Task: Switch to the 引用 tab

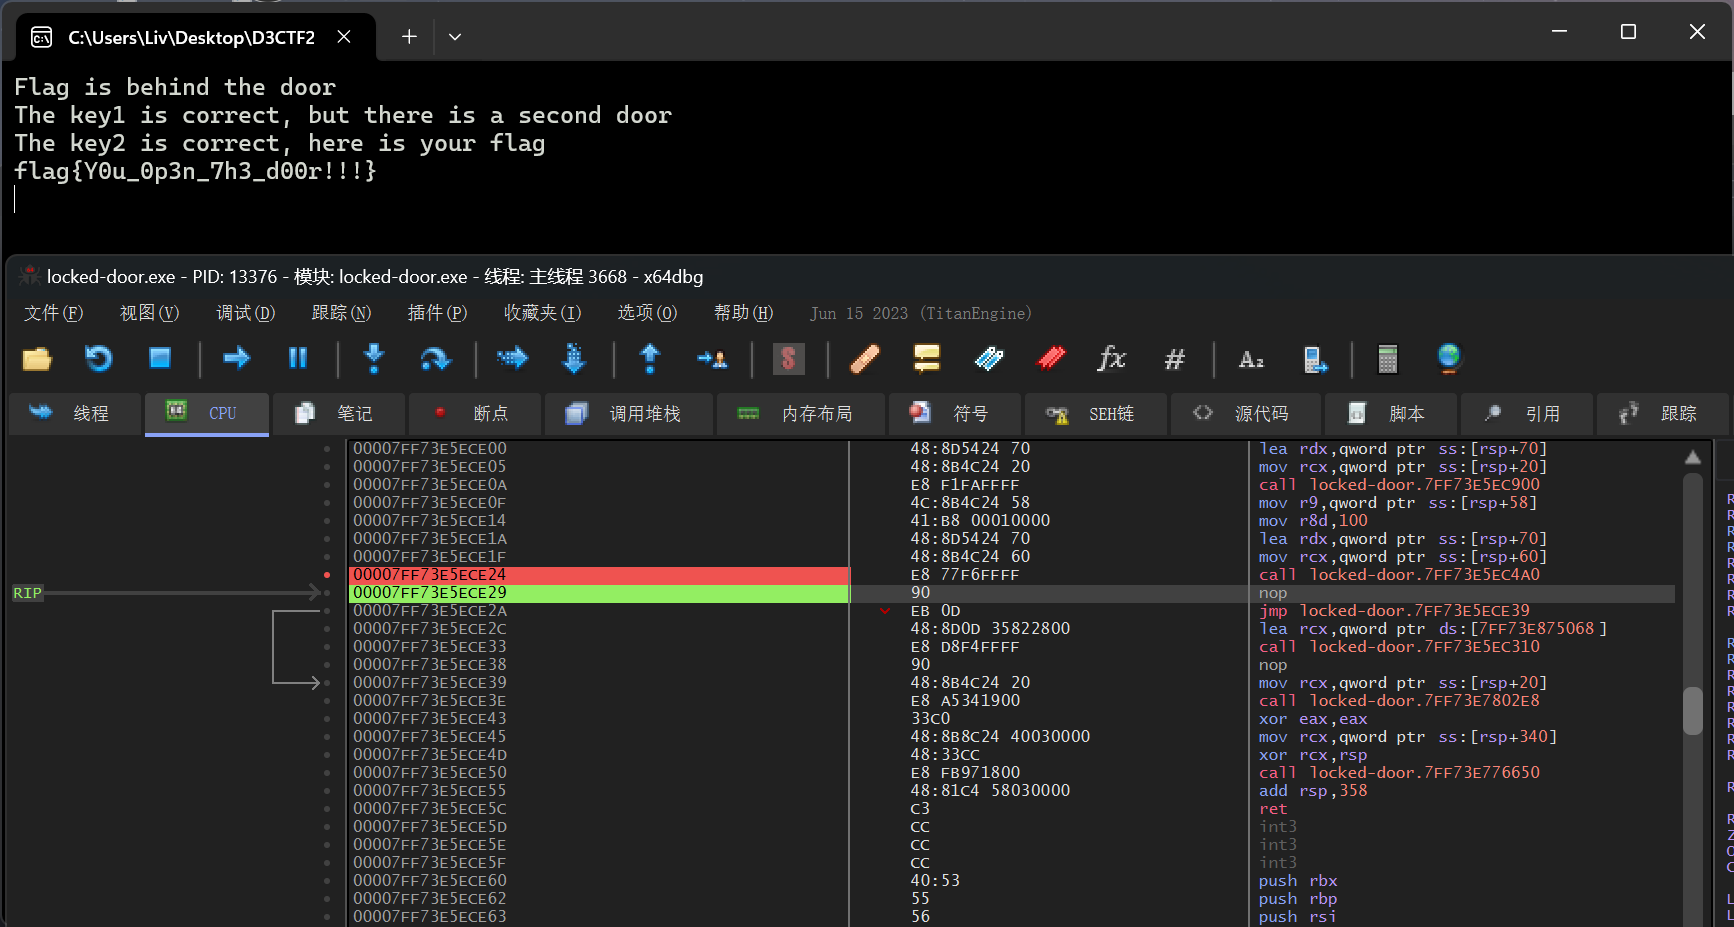Action: [1527, 414]
